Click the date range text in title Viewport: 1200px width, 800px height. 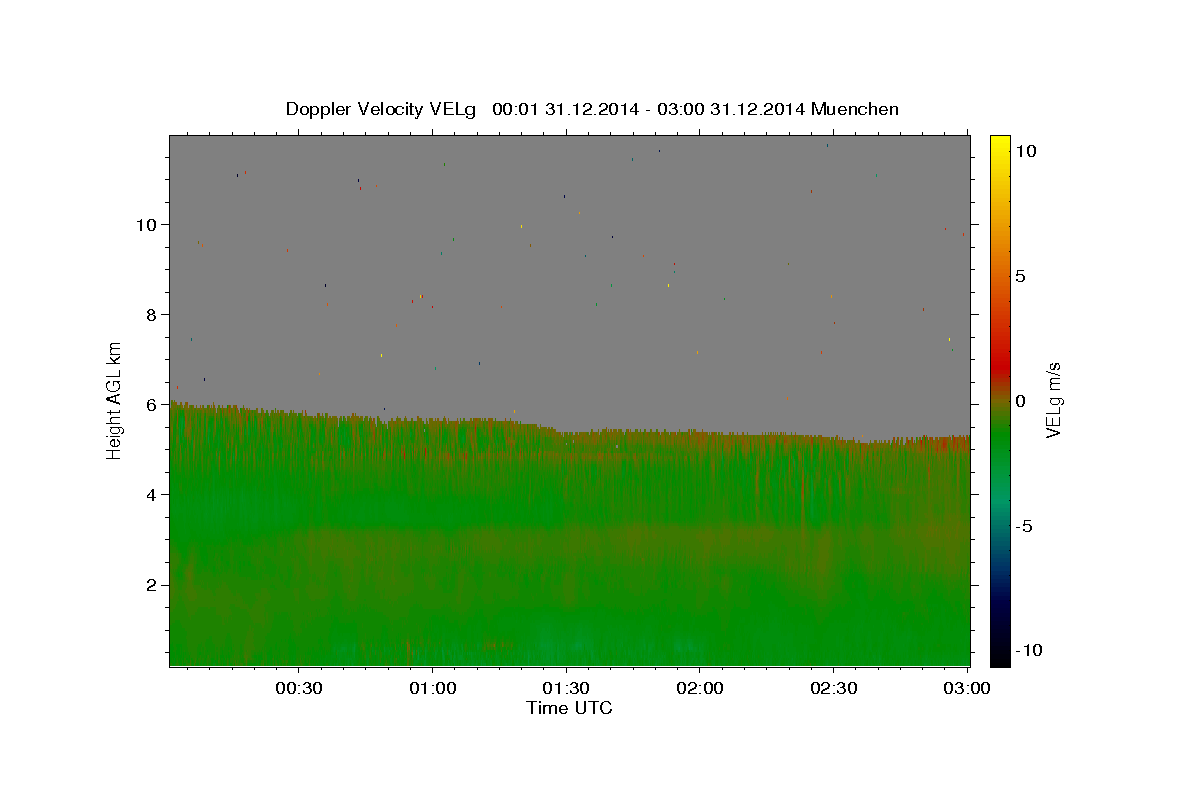coord(649,109)
